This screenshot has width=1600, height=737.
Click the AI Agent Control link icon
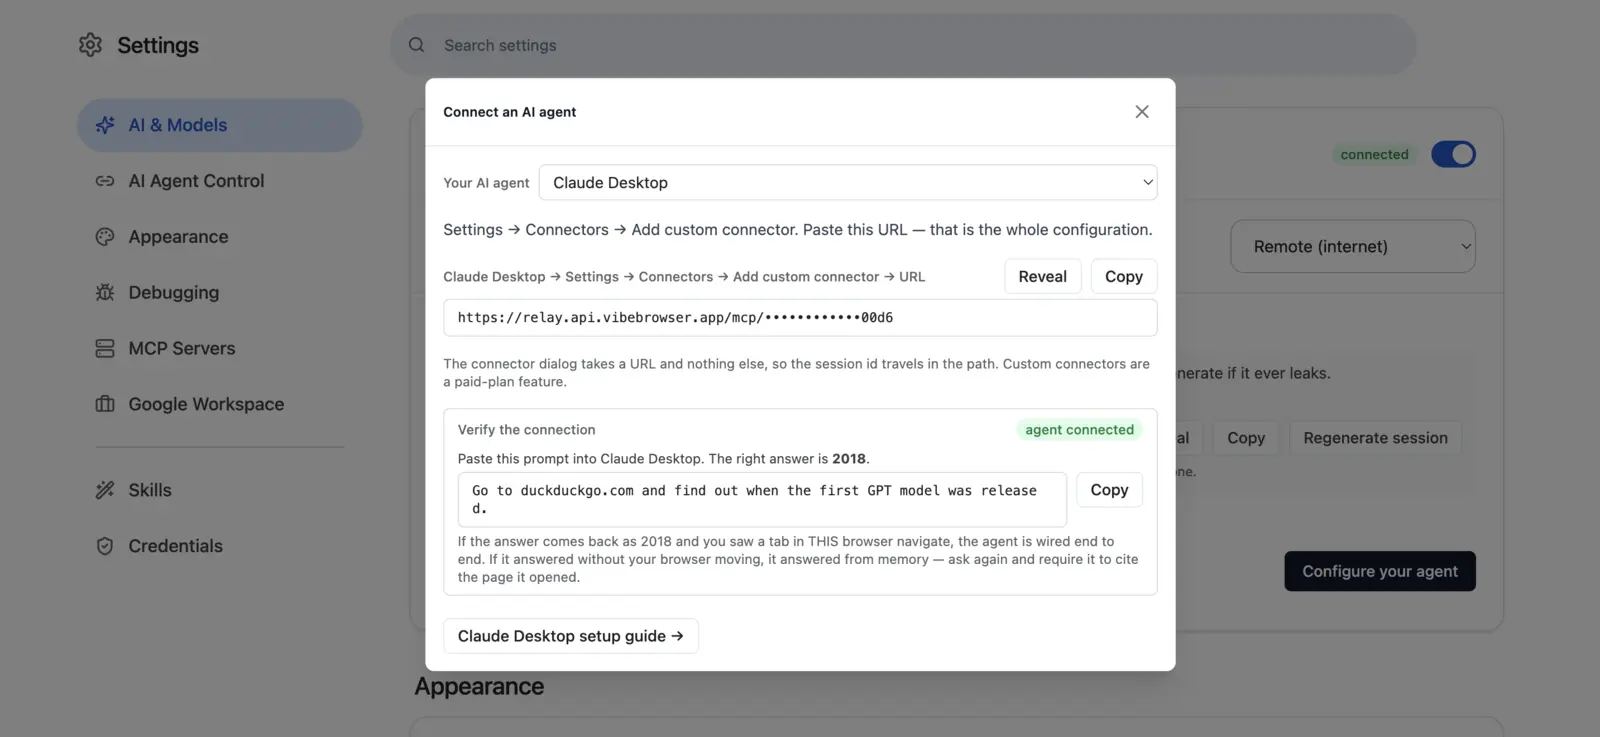[105, 181]
